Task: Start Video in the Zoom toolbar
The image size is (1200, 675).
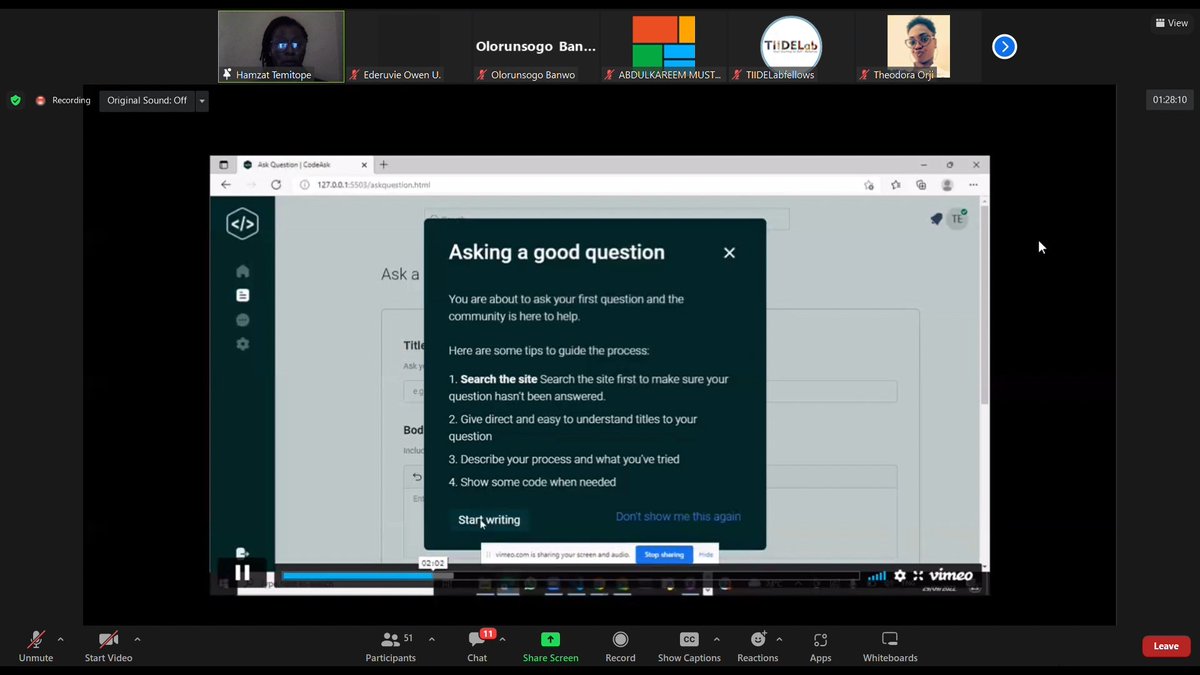Action: pyautogui.click(x=108, y=645)
